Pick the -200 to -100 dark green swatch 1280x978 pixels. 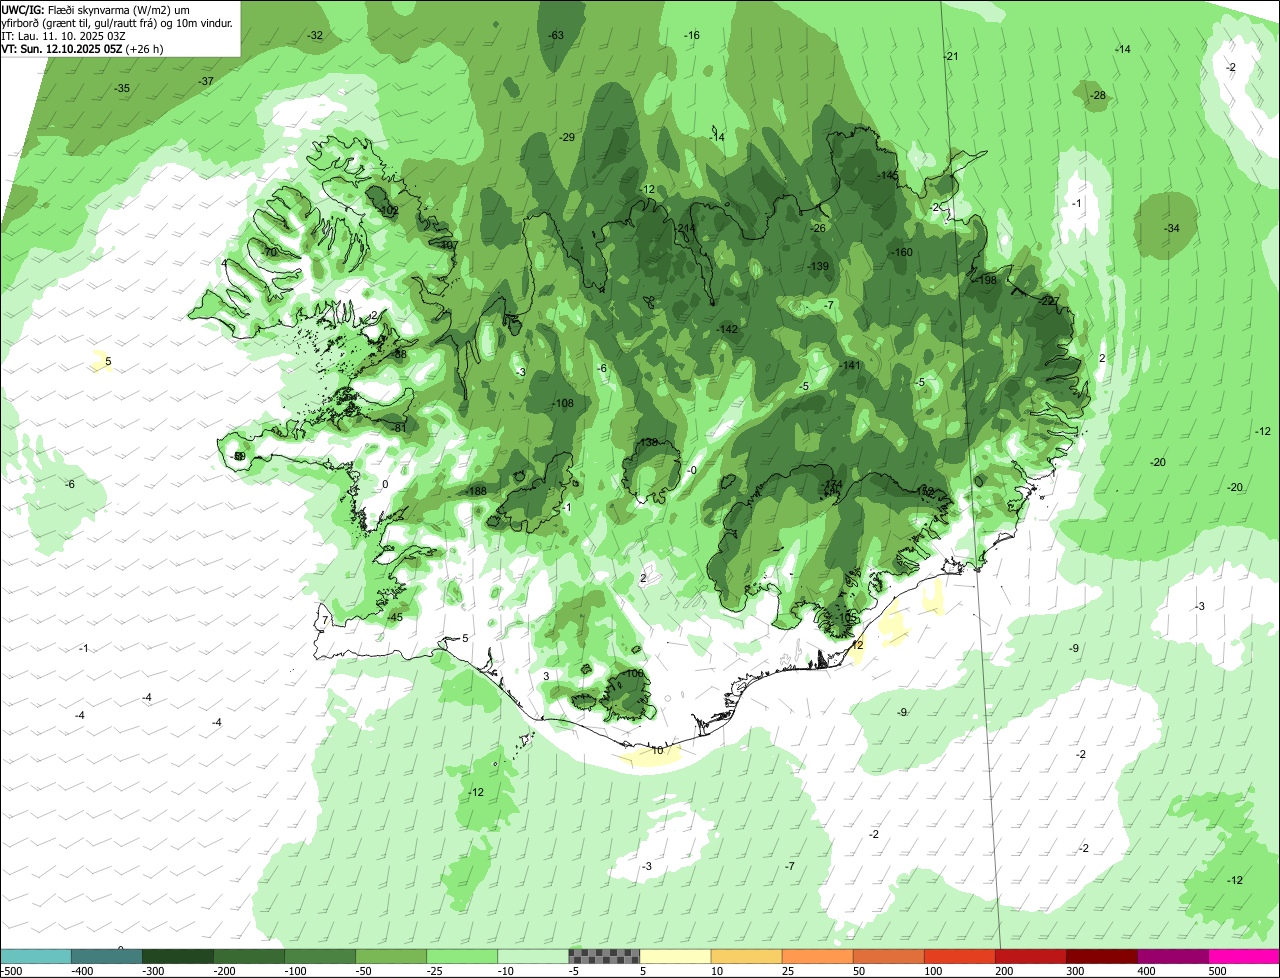click(x=248, y=956)
